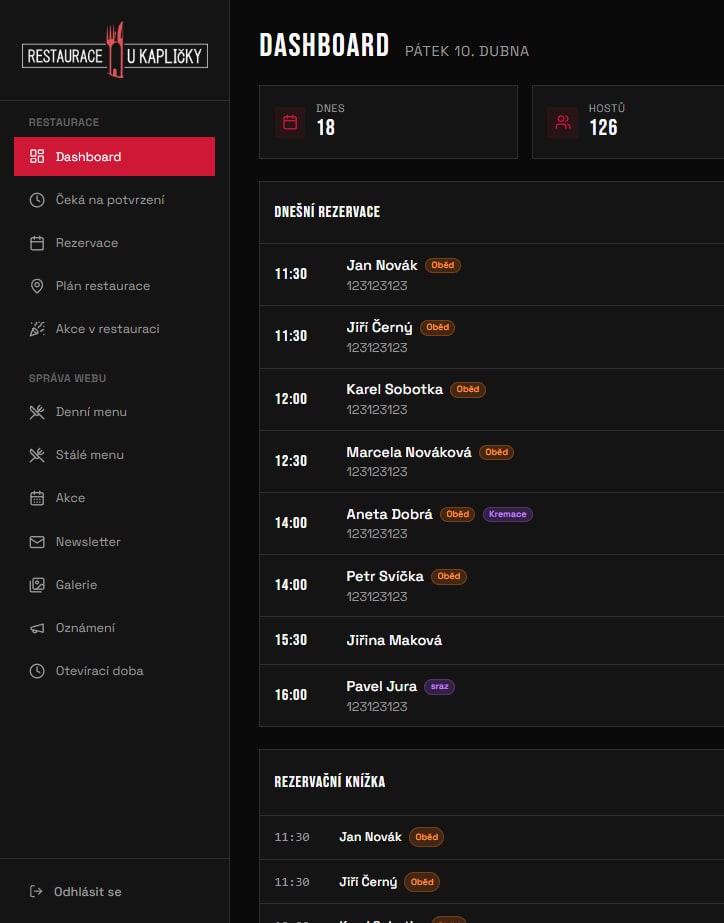Image resolution: width=724 pixels, height=923 pixels.
Task: Open the Stálé menu page
Action: 90,455
